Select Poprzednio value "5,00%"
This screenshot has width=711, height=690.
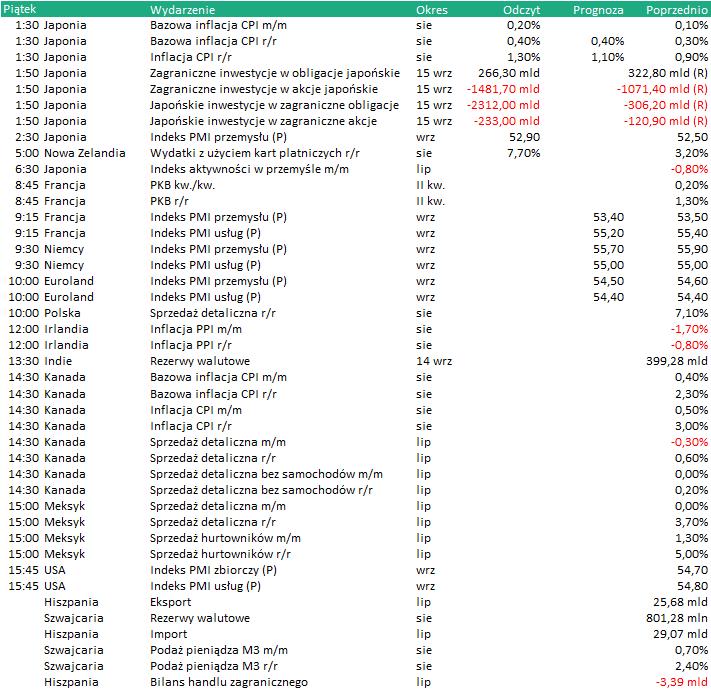click(x=691, y=554)
